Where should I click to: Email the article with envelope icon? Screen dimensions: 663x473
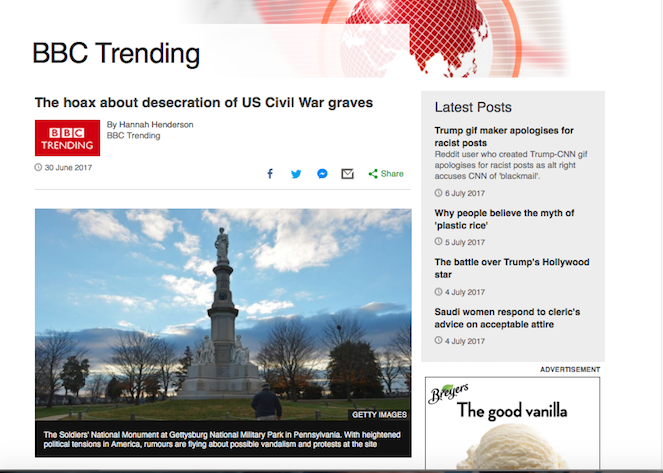(348, 174)
